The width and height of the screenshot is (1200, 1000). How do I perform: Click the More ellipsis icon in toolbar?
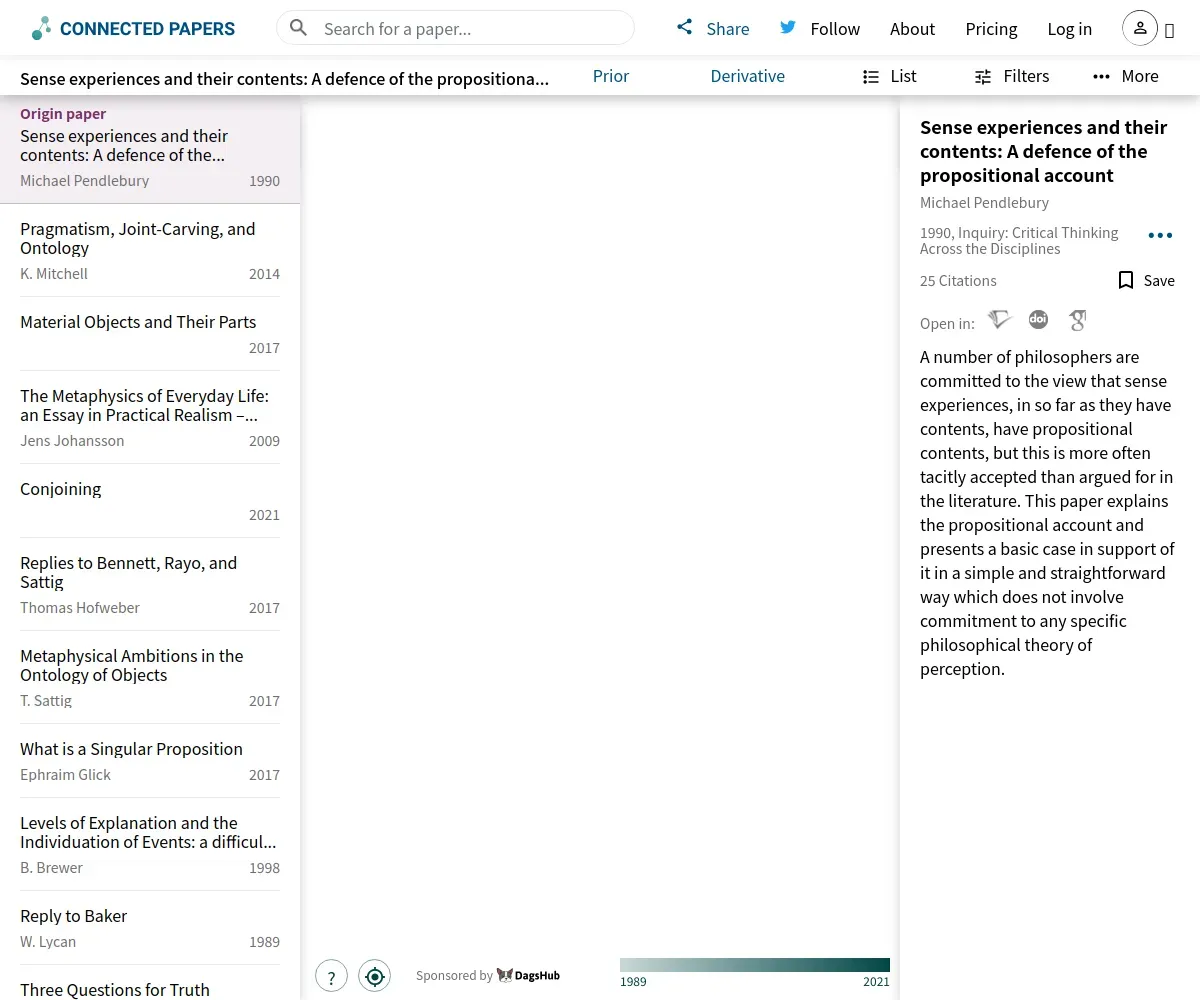tap(1101, 76)
